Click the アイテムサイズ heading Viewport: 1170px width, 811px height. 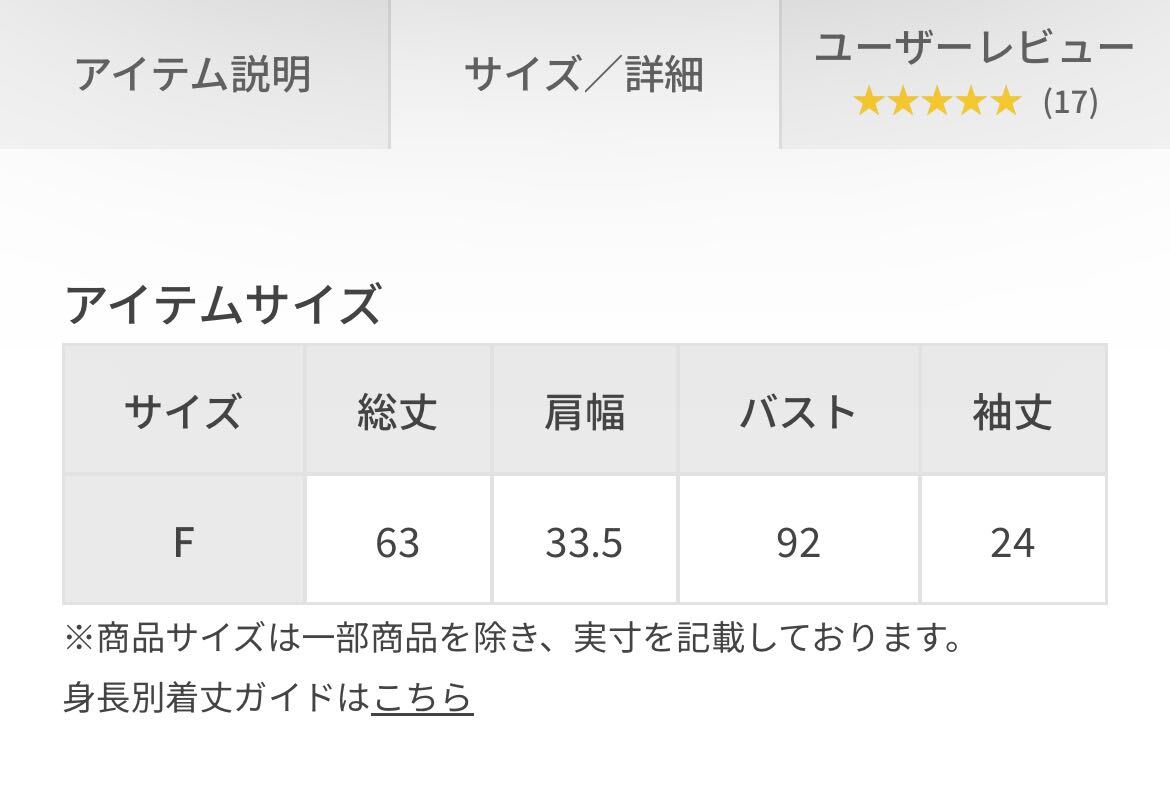click(x=222, y=304)
